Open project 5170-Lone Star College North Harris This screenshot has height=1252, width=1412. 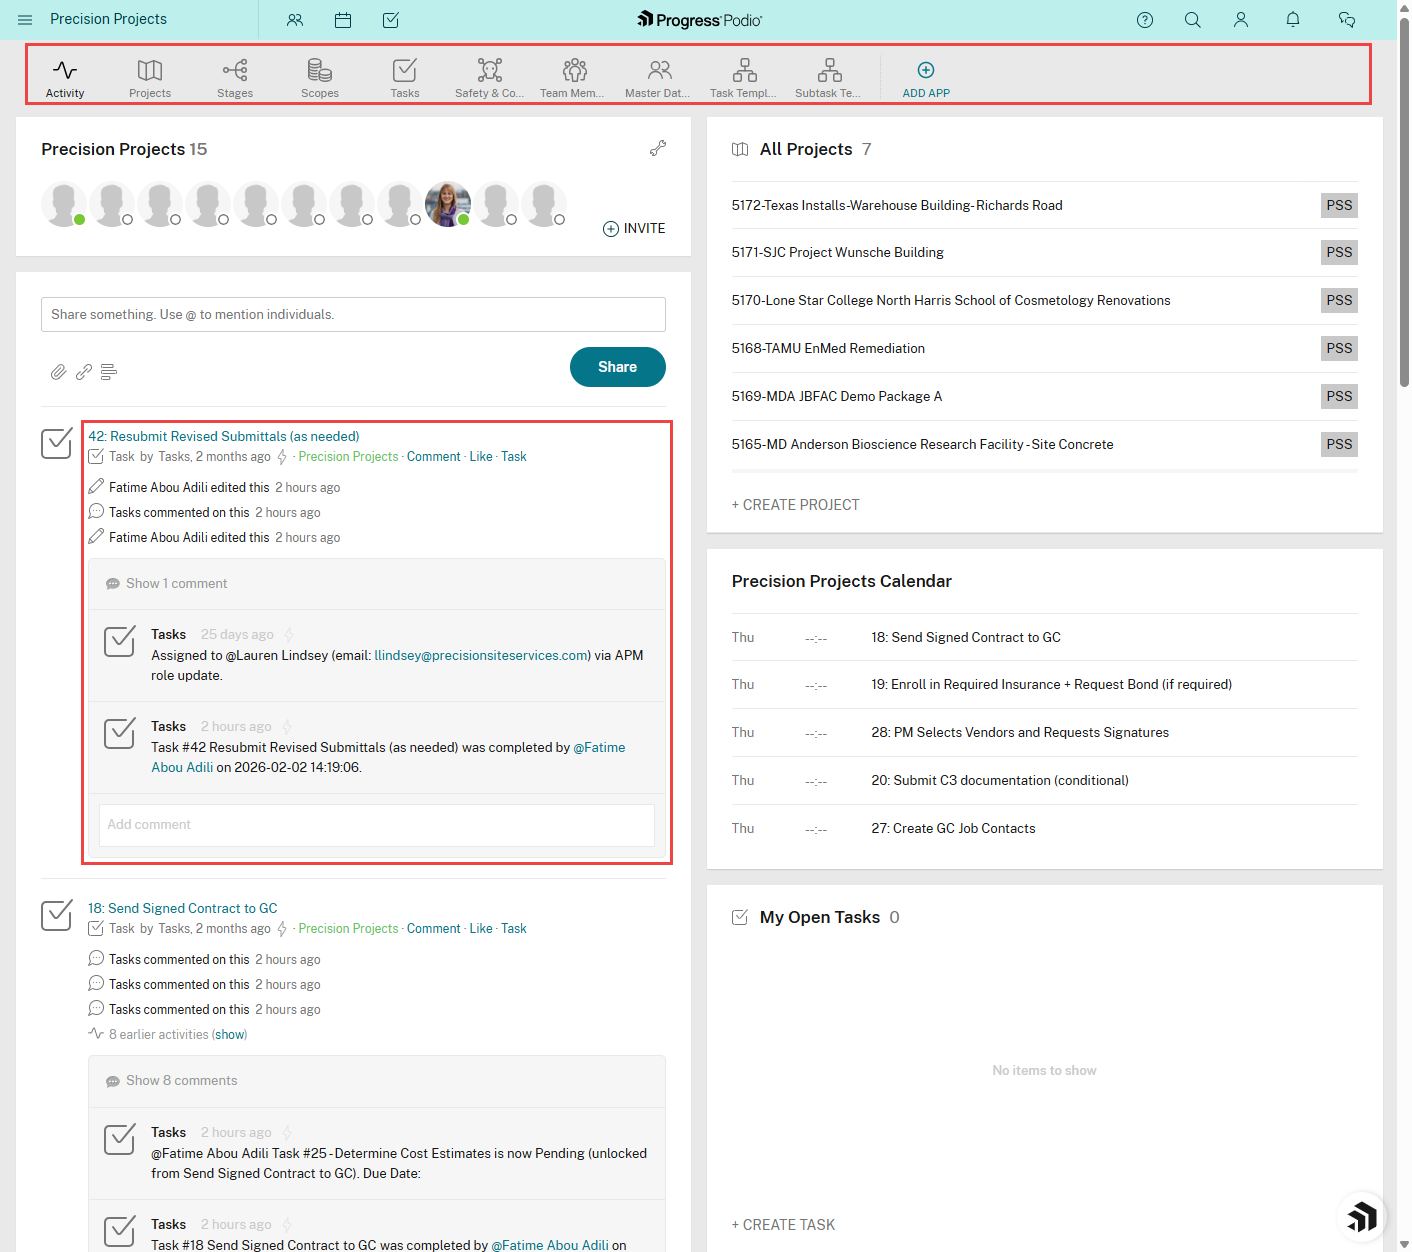tap(951, 300)
